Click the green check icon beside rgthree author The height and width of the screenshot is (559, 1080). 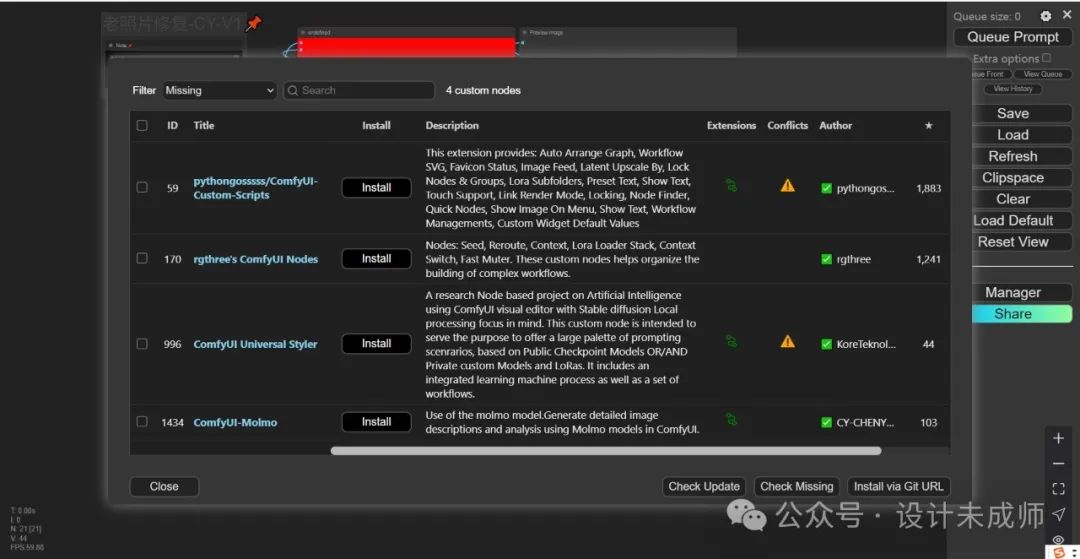(827, 260)
